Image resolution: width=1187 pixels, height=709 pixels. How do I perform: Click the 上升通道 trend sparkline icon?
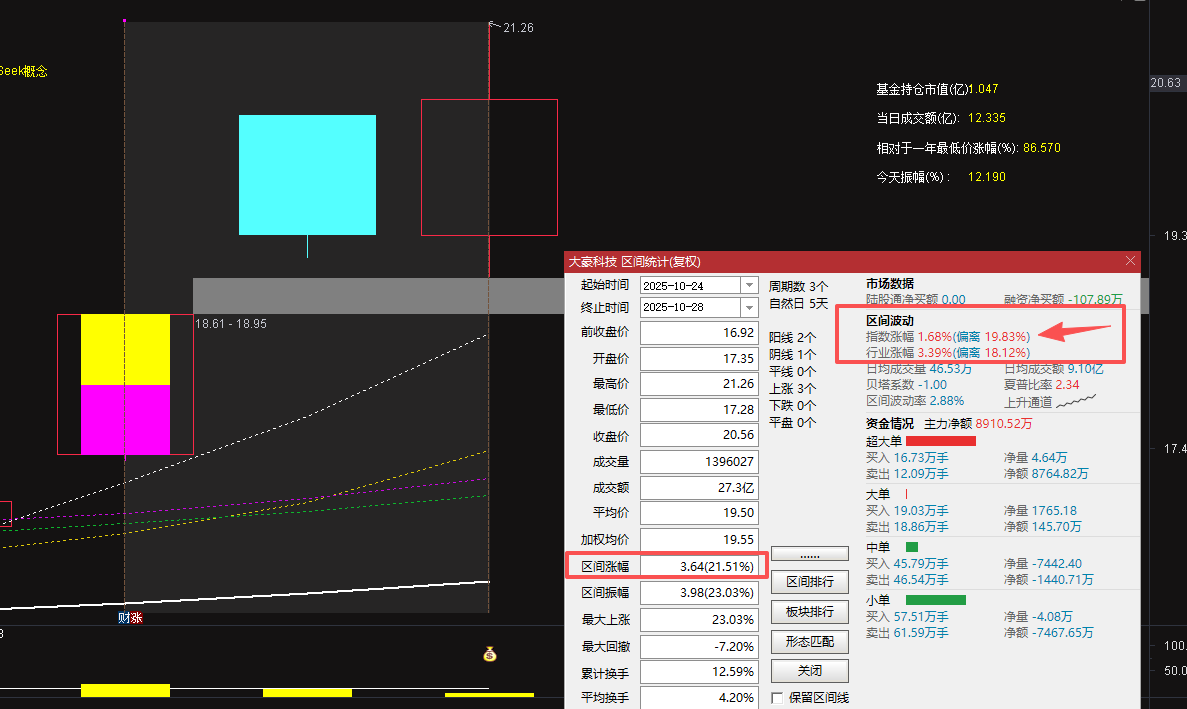(x=1076, y=401)
